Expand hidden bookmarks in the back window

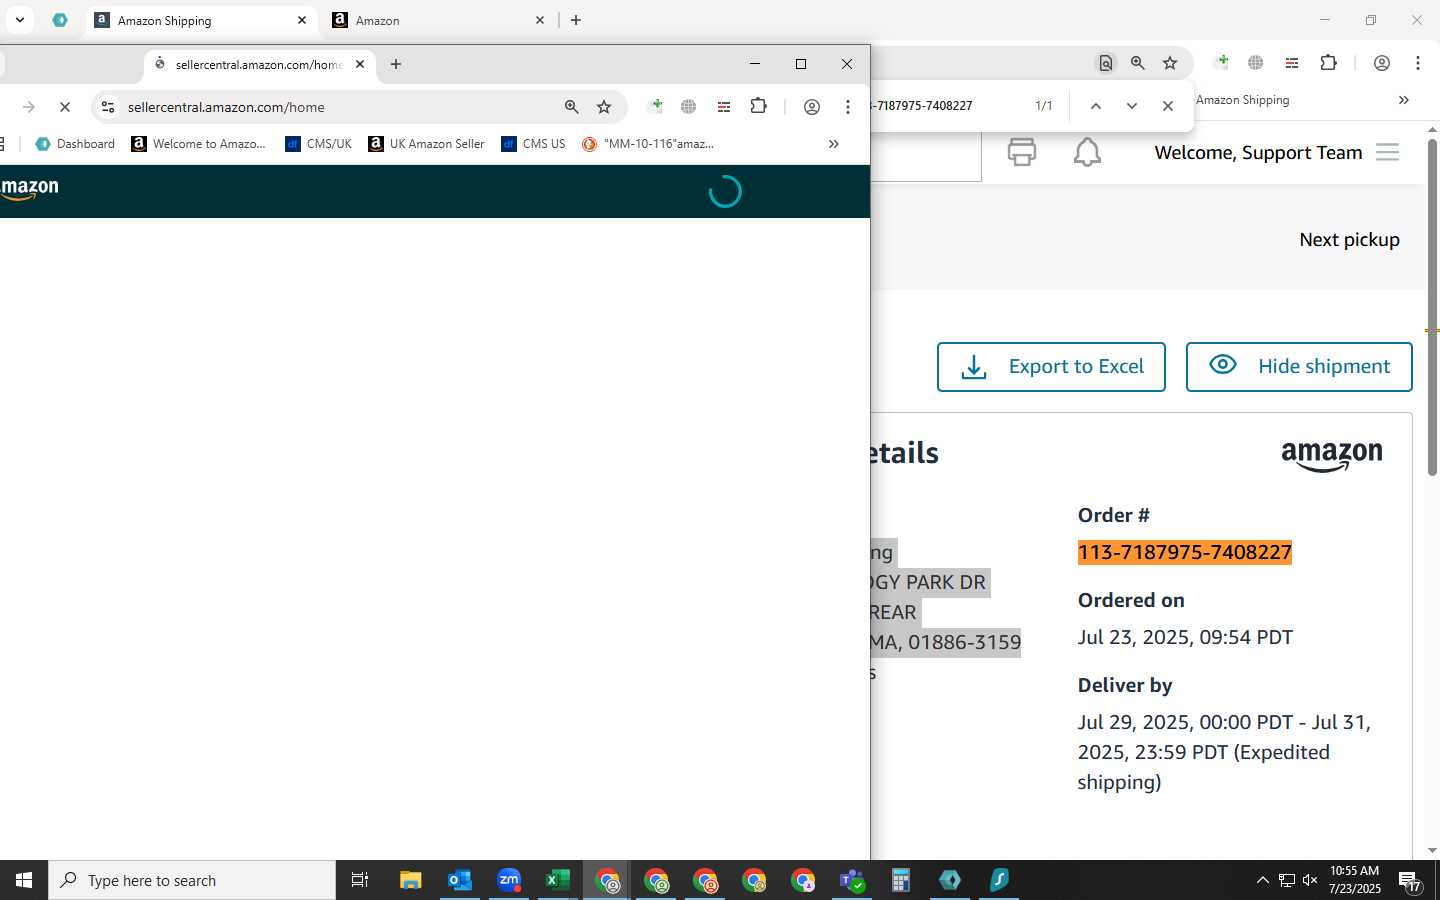pos(1403,100)
